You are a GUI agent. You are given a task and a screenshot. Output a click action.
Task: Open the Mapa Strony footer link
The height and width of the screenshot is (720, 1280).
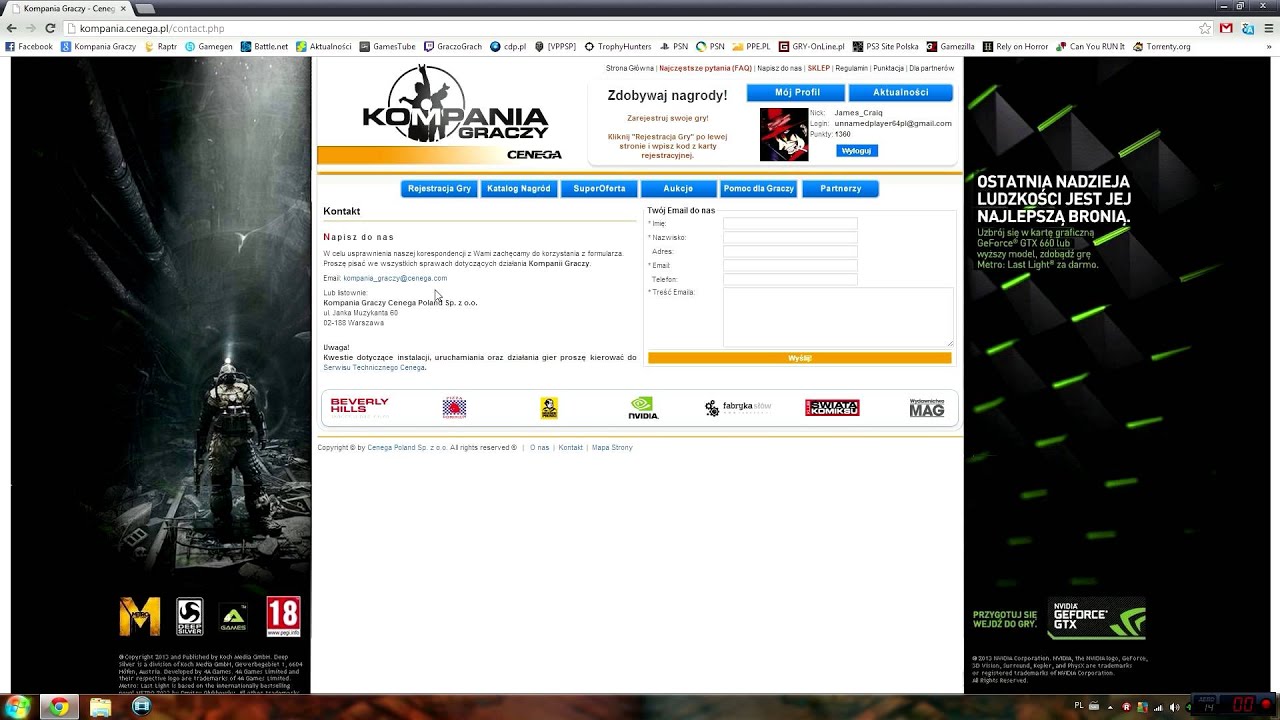click(x=612, y=448)
